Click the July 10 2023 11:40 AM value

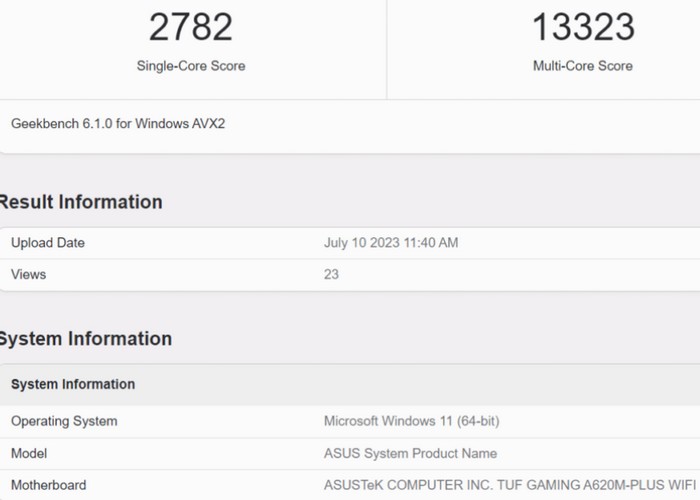click(391, 243)
